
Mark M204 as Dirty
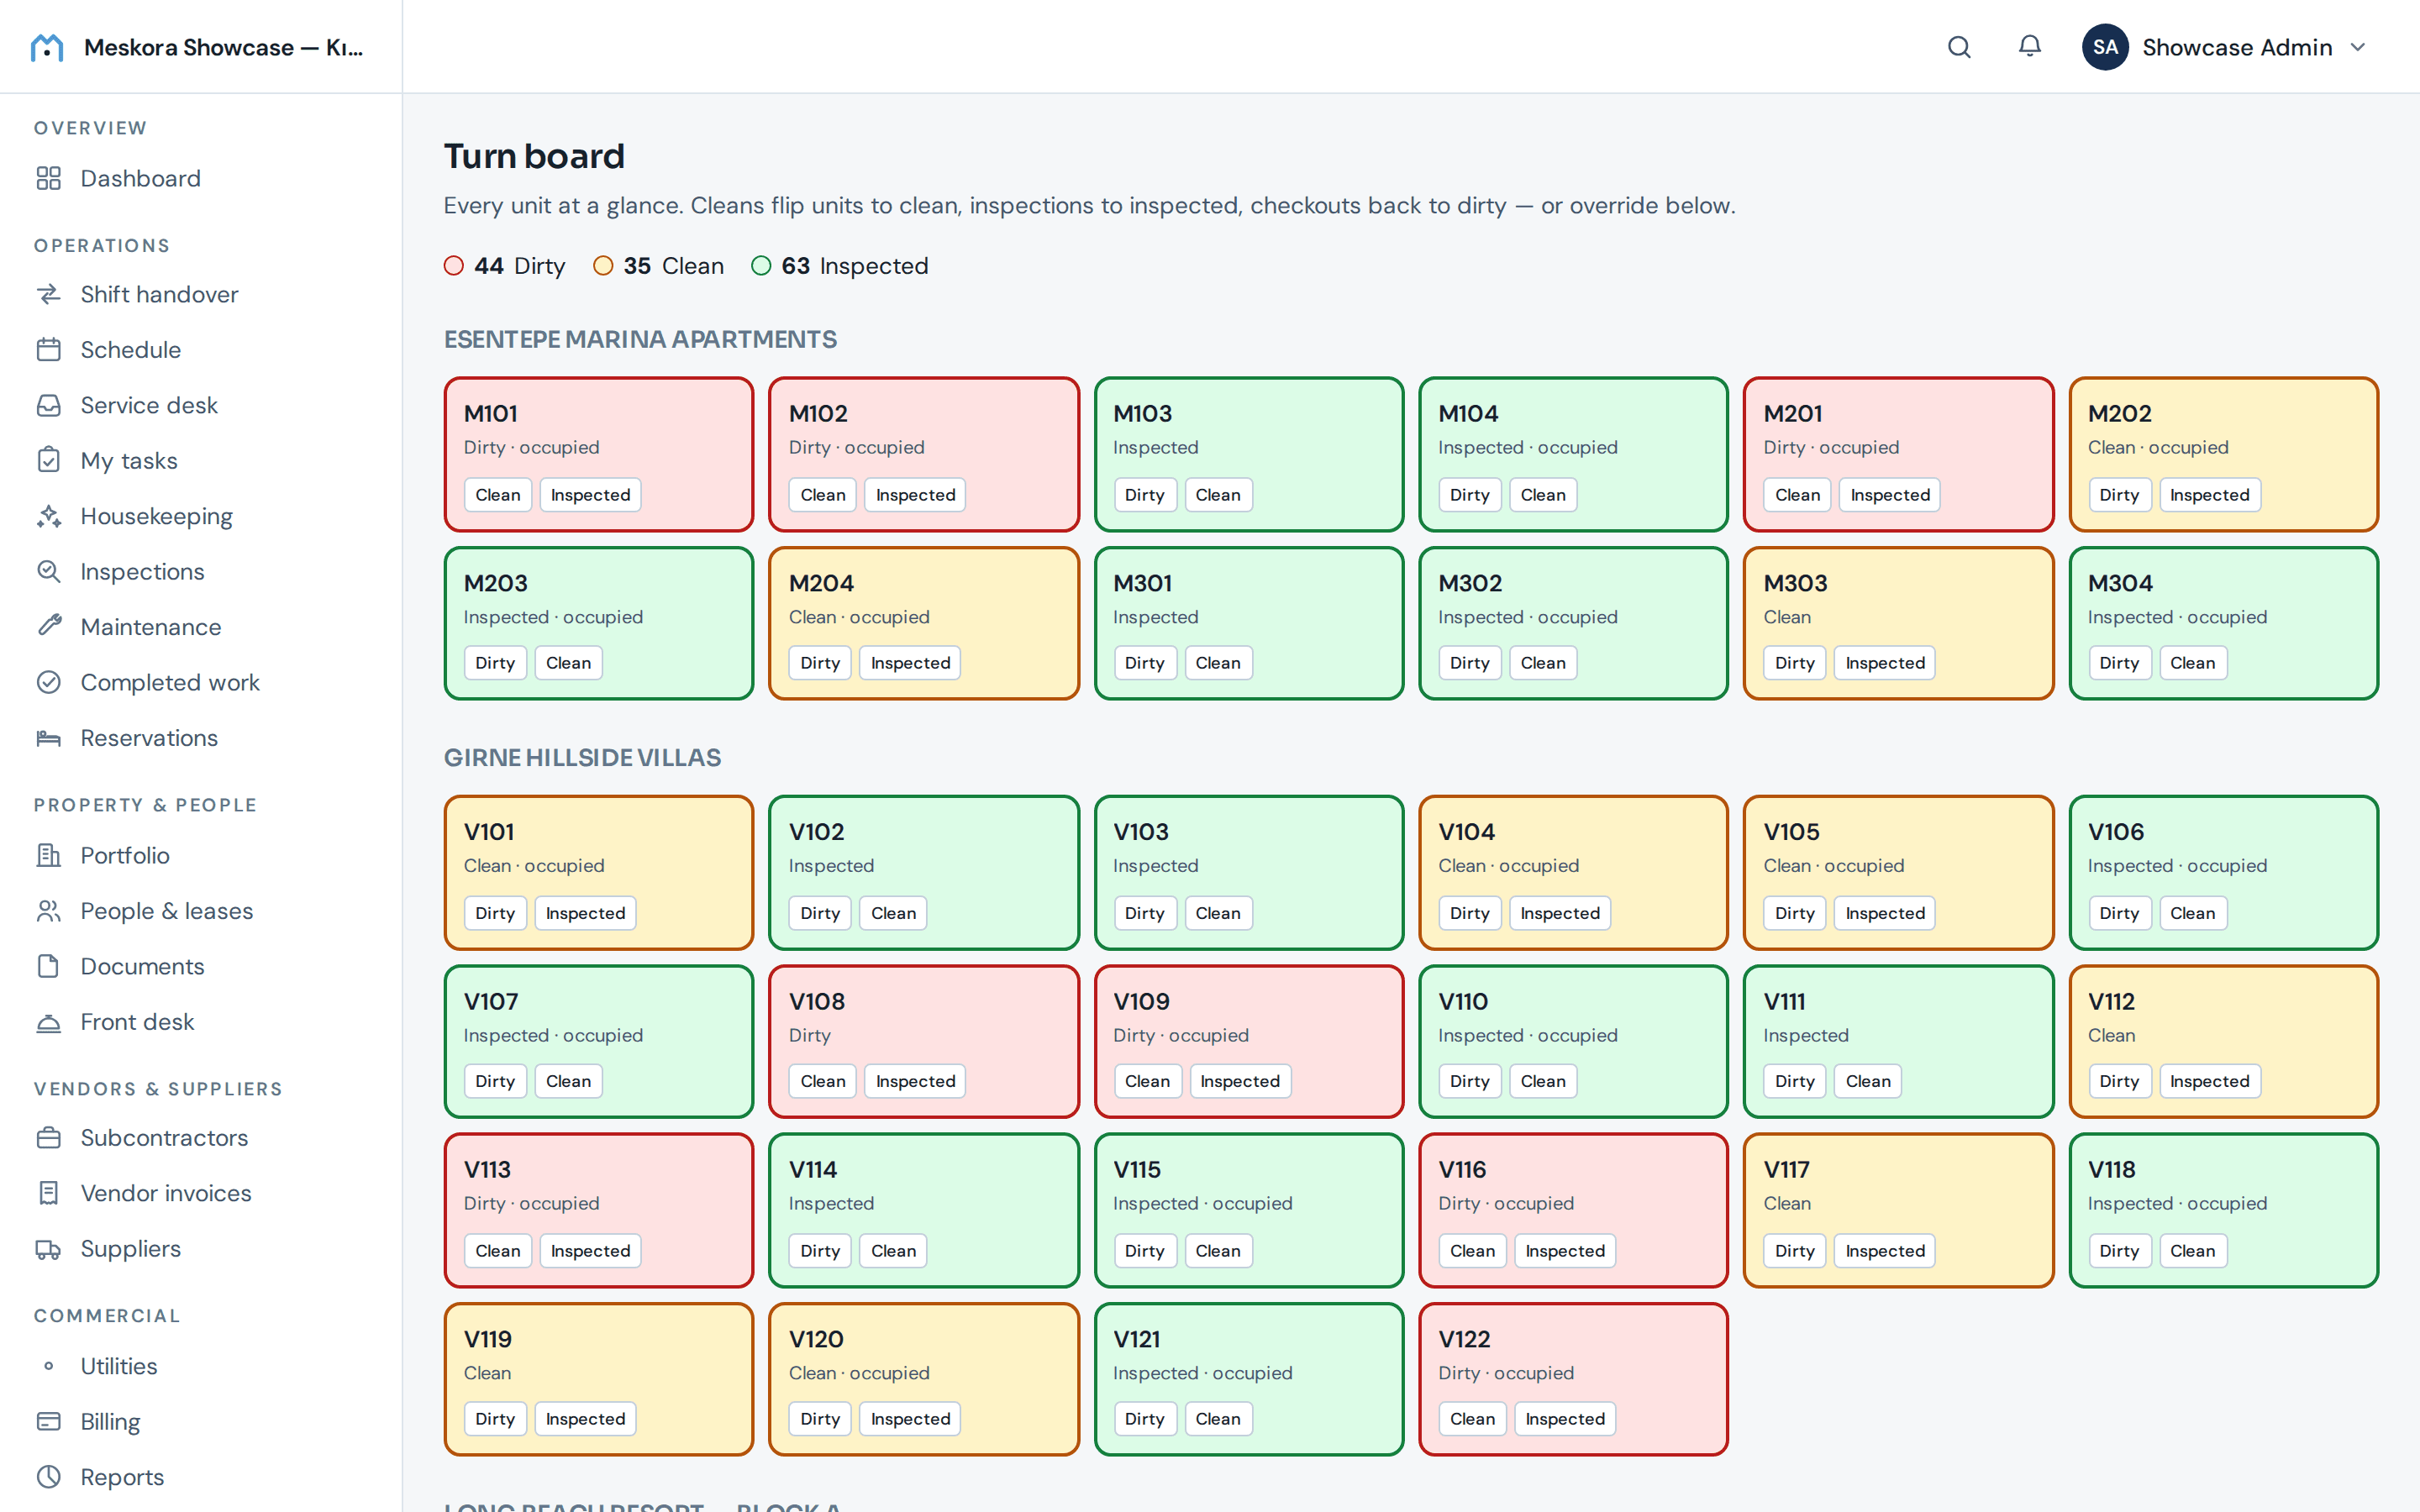coord(820,663)
